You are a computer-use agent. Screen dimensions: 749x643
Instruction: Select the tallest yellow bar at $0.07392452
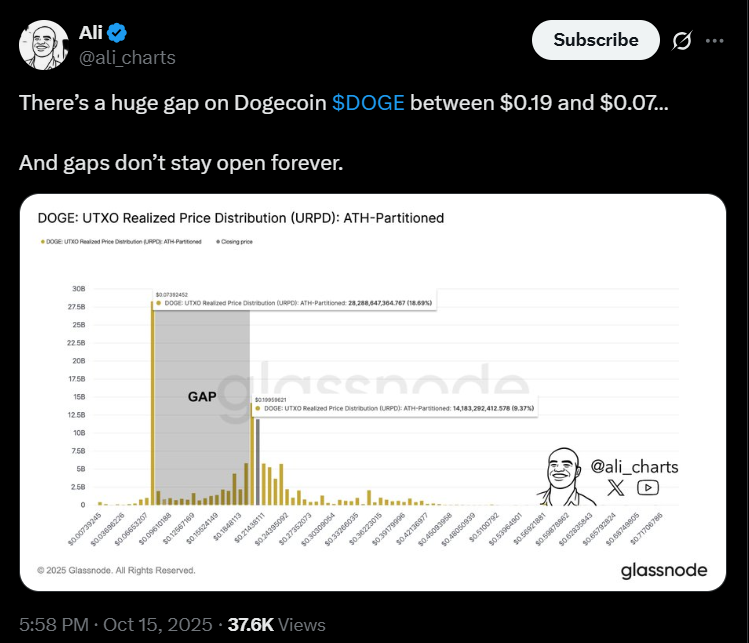point(153,400)
